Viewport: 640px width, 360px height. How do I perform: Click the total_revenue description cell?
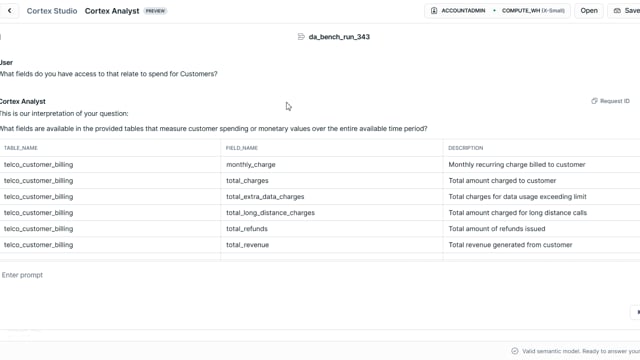[542, 245]
